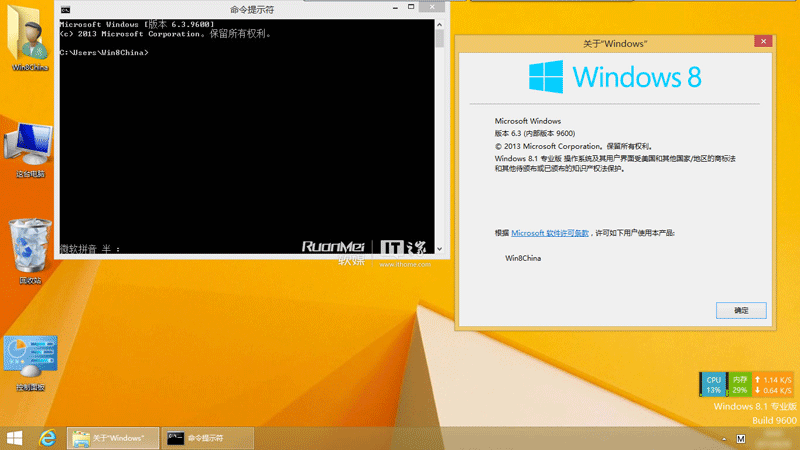
Task: Open the Win8China user folder icon
Action: click(x=28, y=38)
